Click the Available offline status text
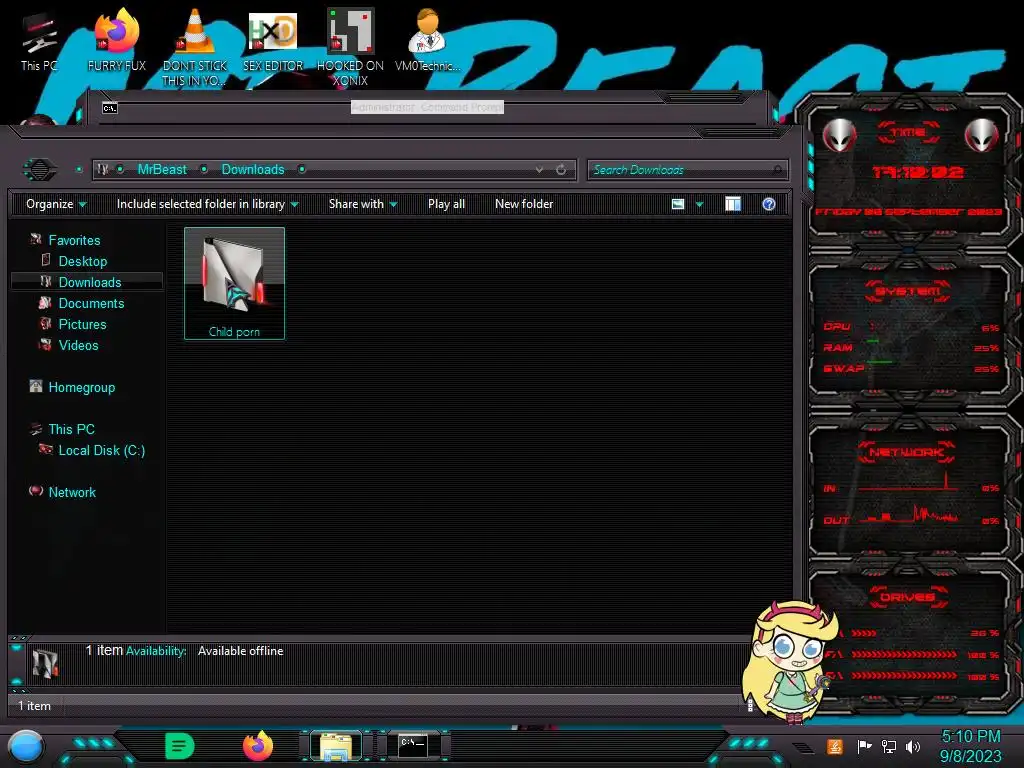This screenshot has width=1024, height=768. pos(240,651)
